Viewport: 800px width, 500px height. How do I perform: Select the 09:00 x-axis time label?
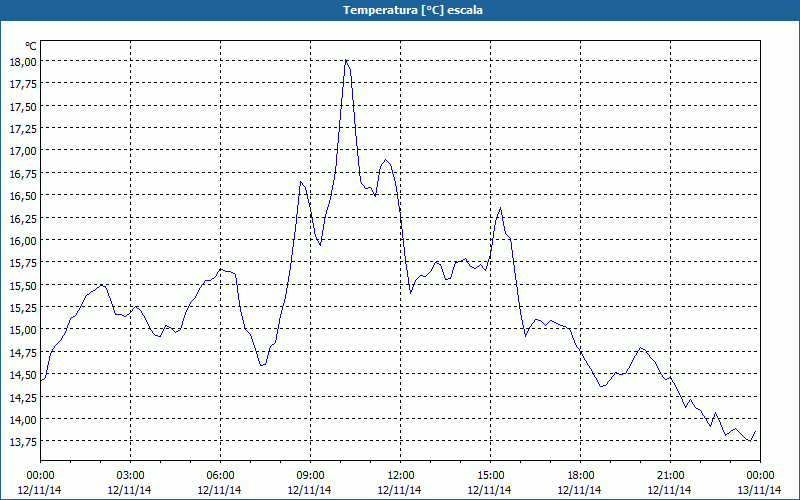(310, 476)
